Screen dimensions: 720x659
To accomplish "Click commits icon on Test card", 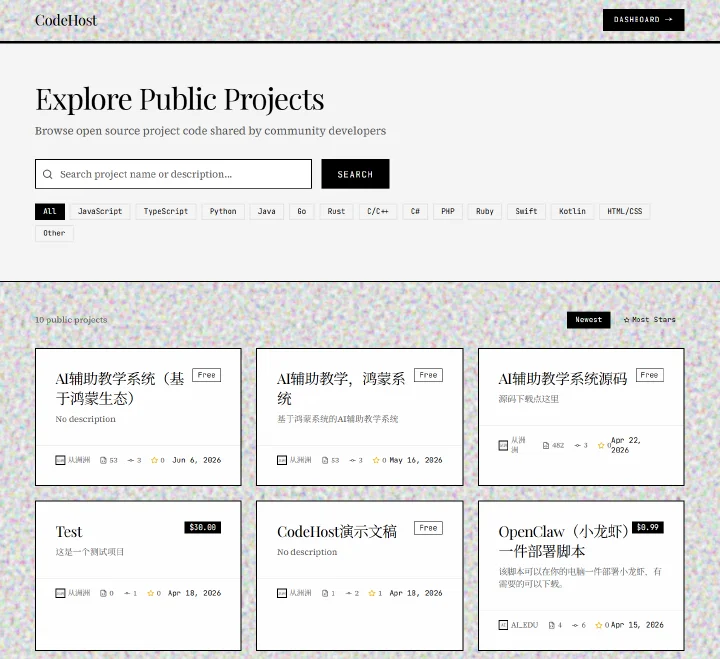I will pyautogui.click(x=127, y=593).
